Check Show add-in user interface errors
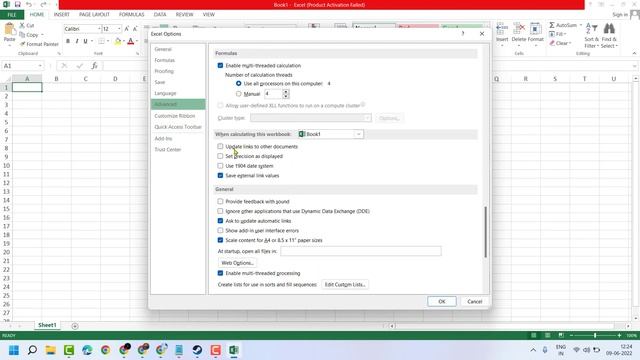The width and height of the screenshot is (640, 360). [220, 231]
